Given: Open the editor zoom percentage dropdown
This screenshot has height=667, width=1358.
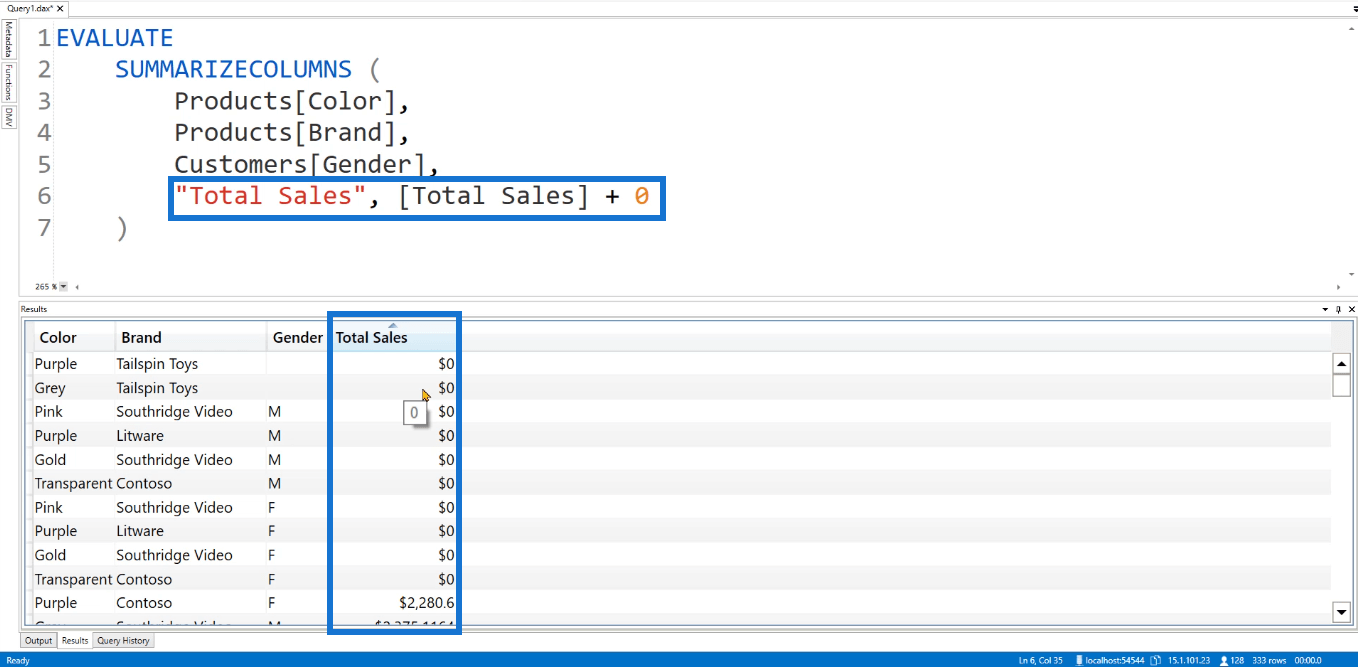Looking at the screenshot, I should [x=64, y=287].
